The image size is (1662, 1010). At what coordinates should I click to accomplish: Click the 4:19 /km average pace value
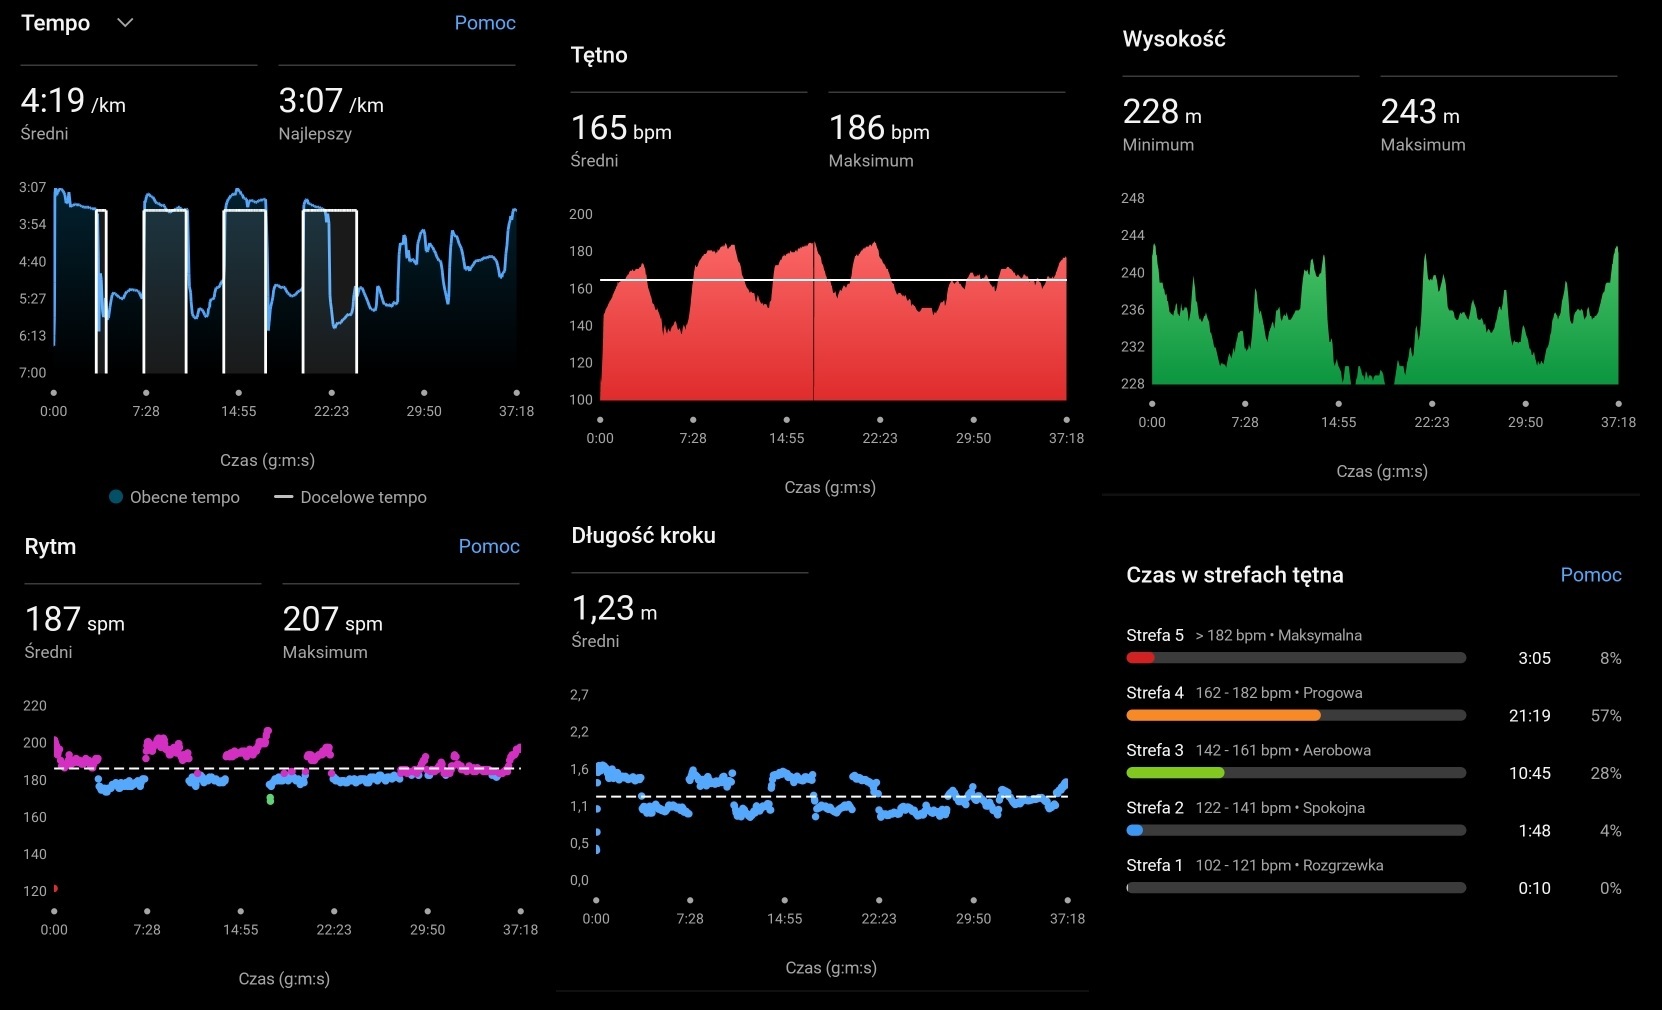(x=73, y=102)
